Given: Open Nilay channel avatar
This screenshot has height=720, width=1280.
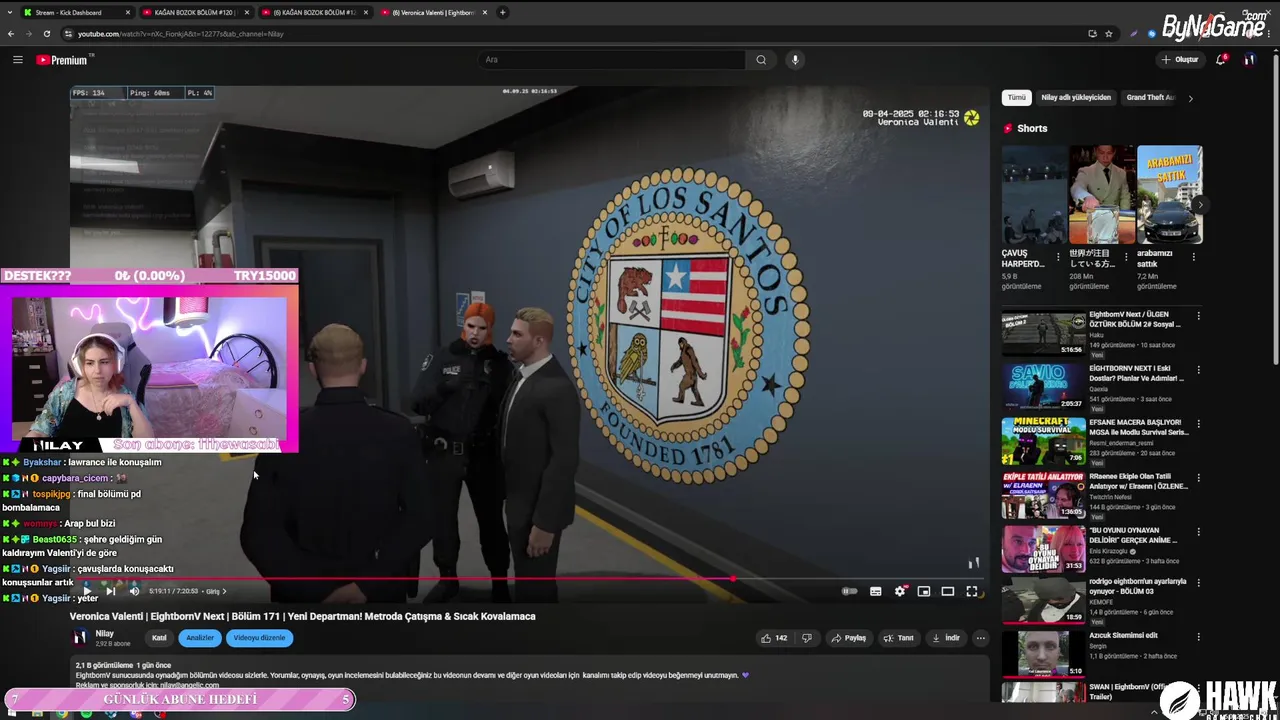Looking at the screenshot, I should pyautogui.click(x=80, y=638).
